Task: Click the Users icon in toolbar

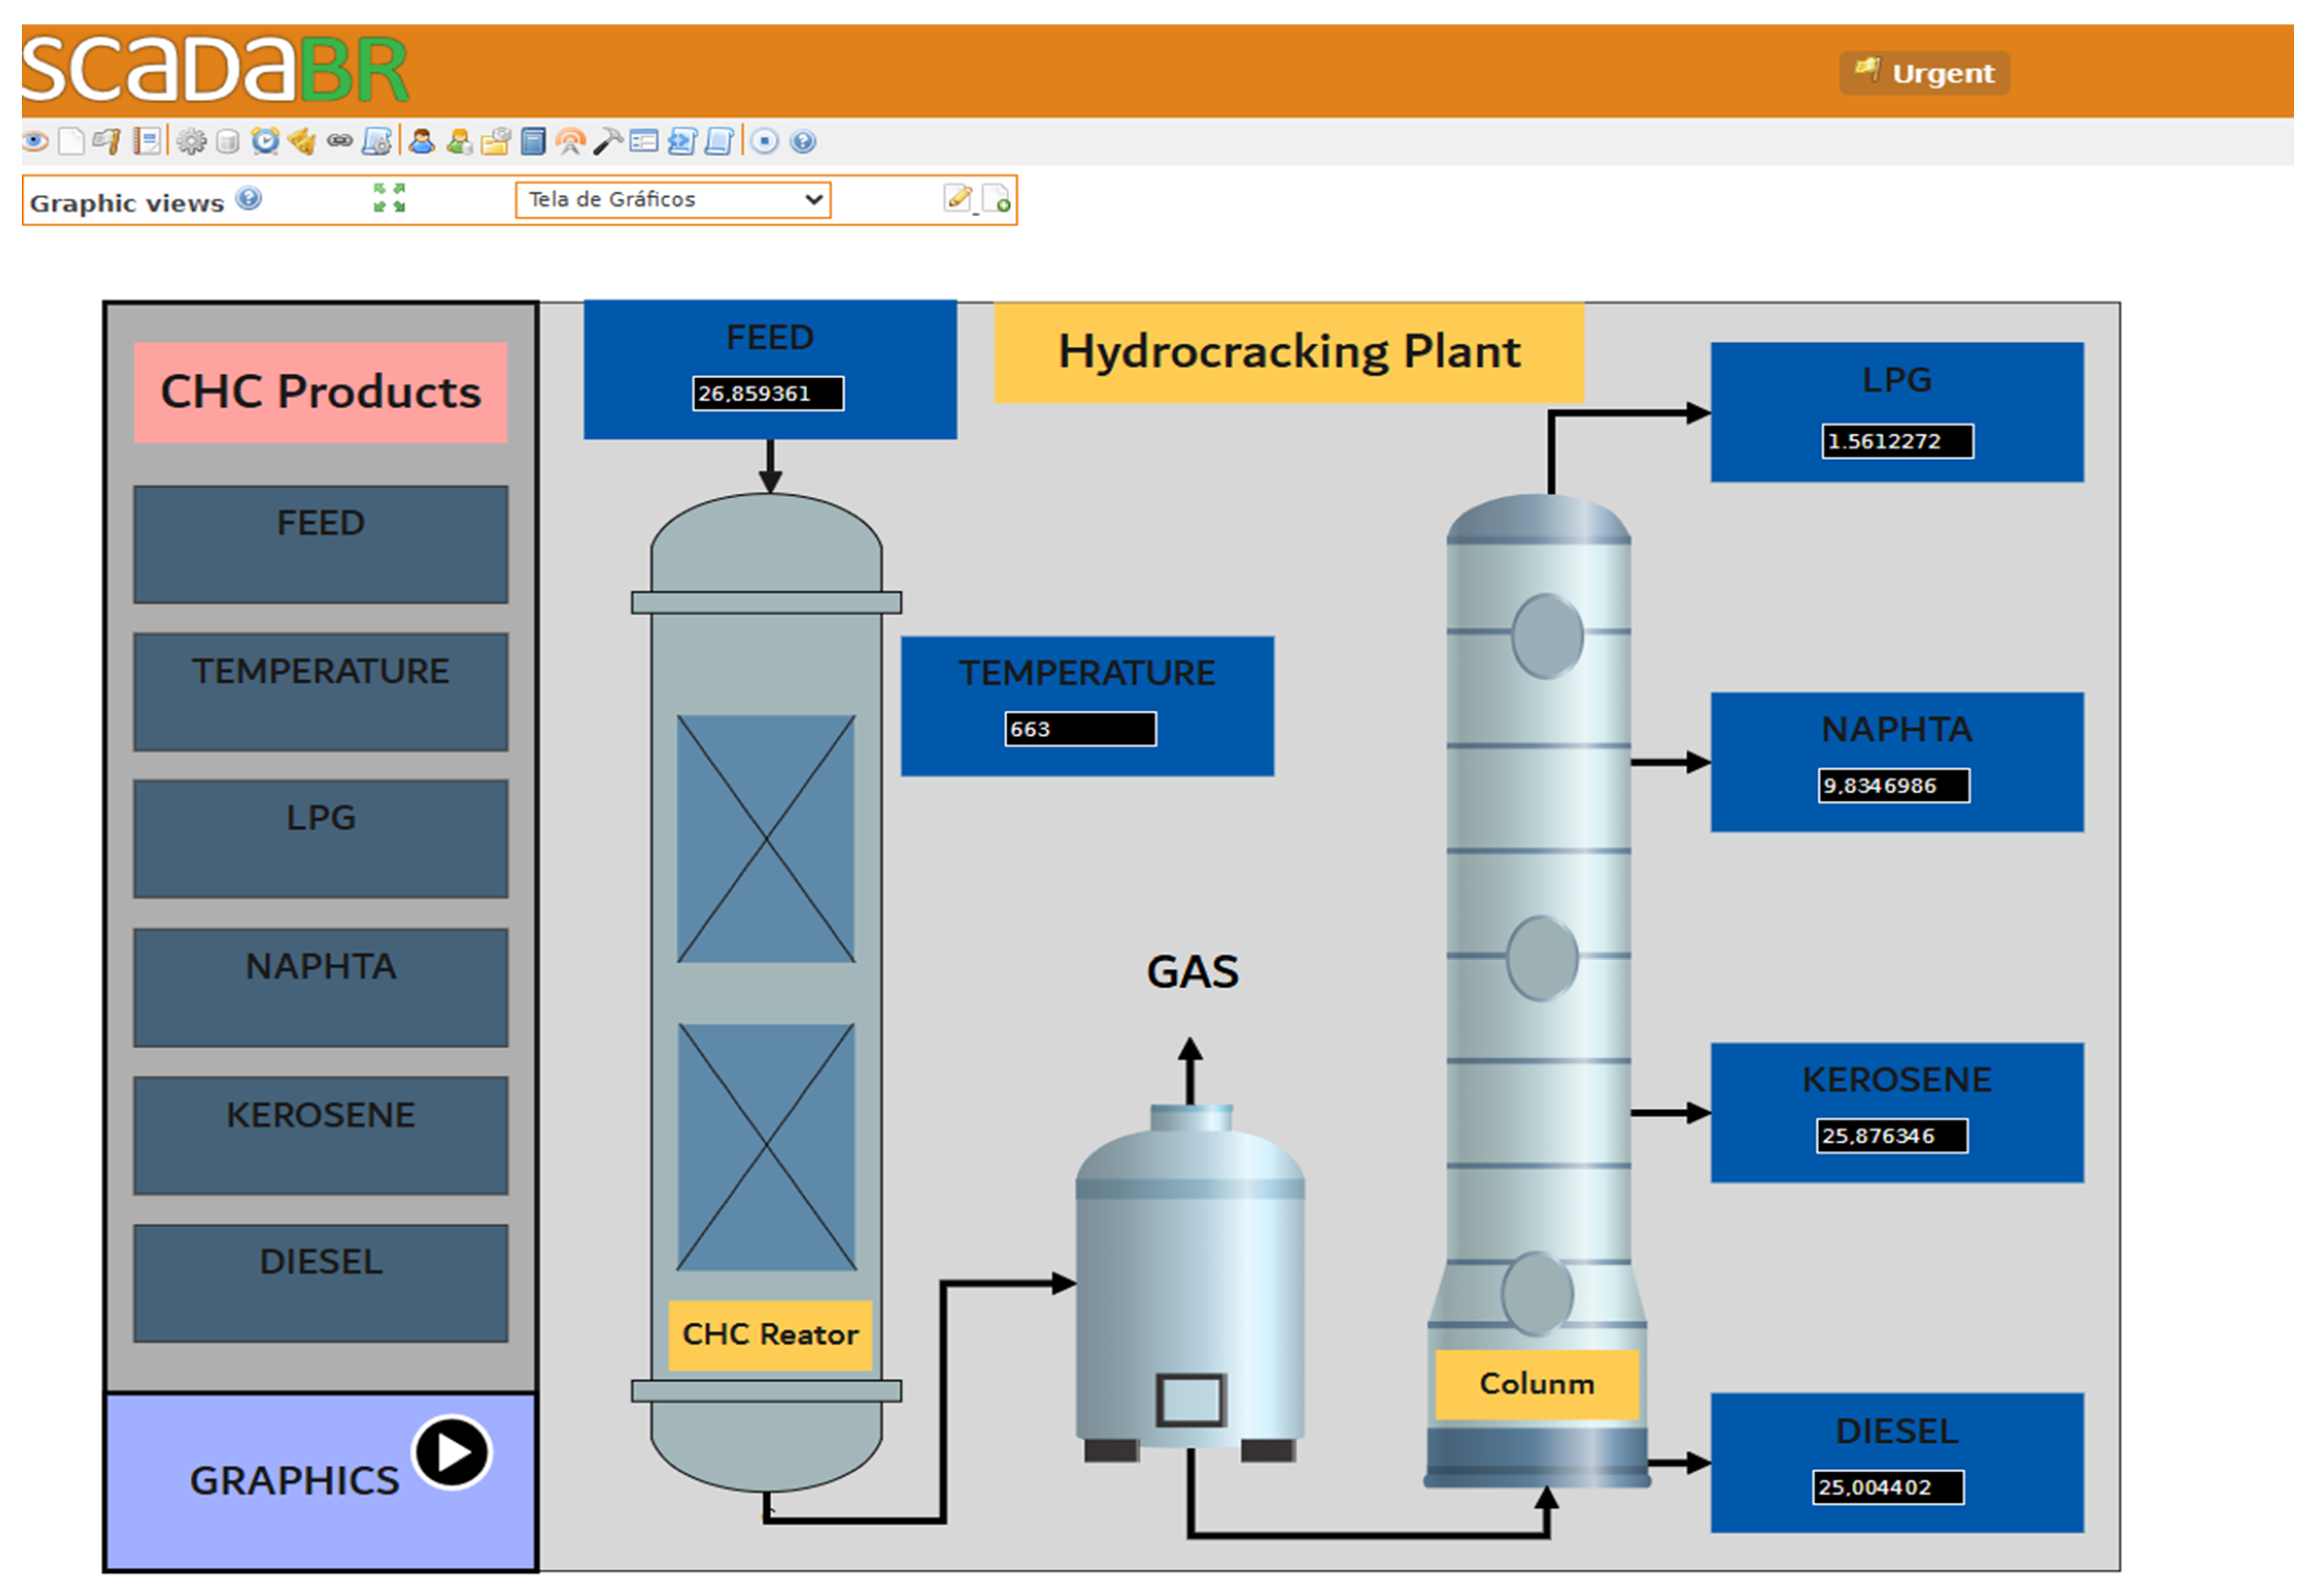Action: [x=421, y=141]
